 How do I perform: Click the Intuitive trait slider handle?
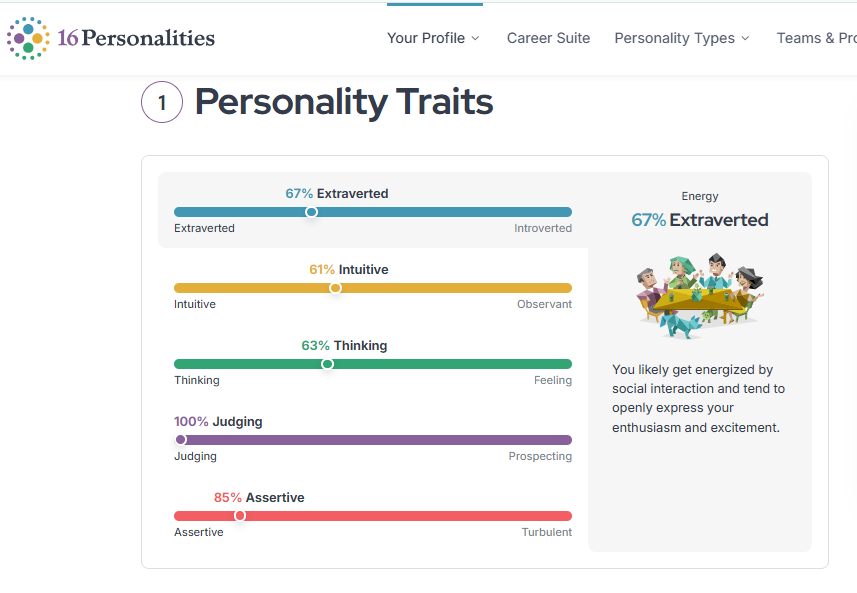(336, 288)
